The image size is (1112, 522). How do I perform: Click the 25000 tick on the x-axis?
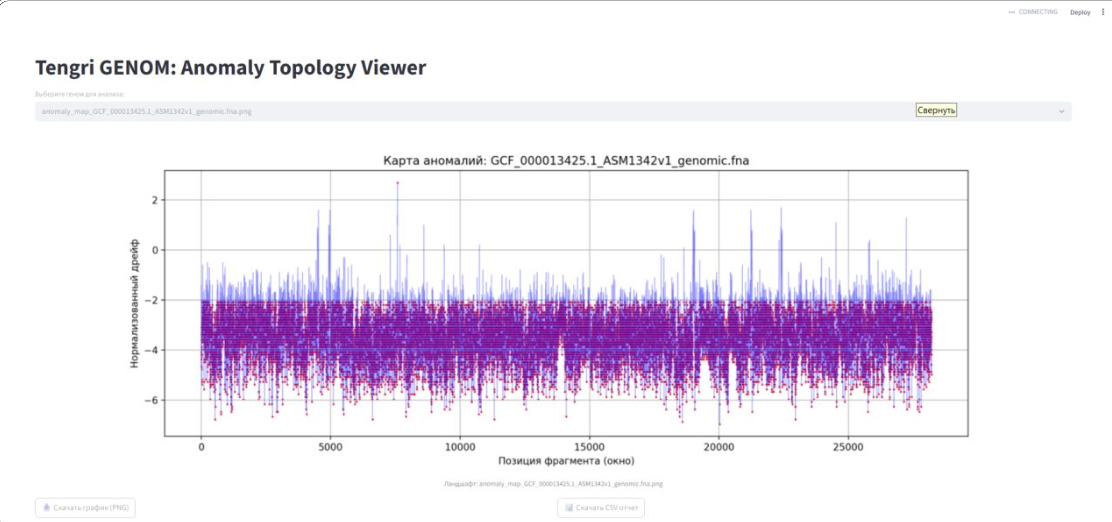tap(848, 448)
